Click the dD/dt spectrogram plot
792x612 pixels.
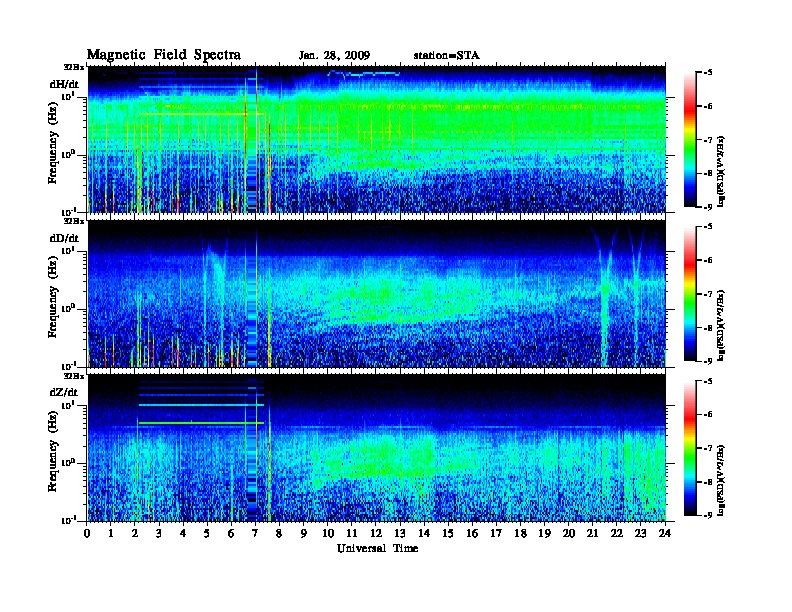[x=377, y=293]
